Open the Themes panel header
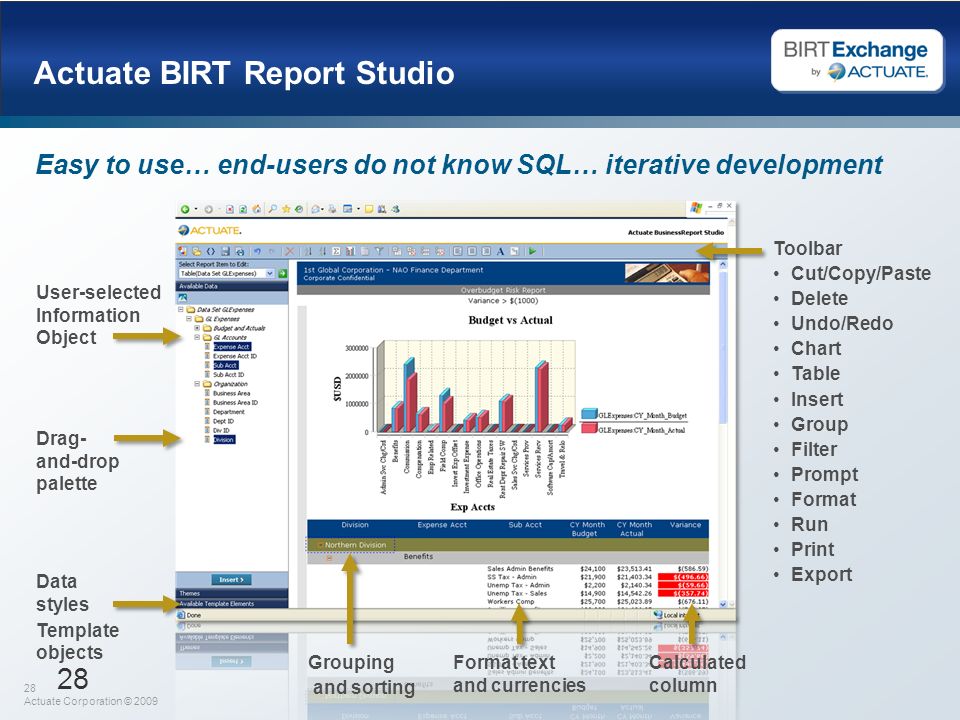 [231, 593]
